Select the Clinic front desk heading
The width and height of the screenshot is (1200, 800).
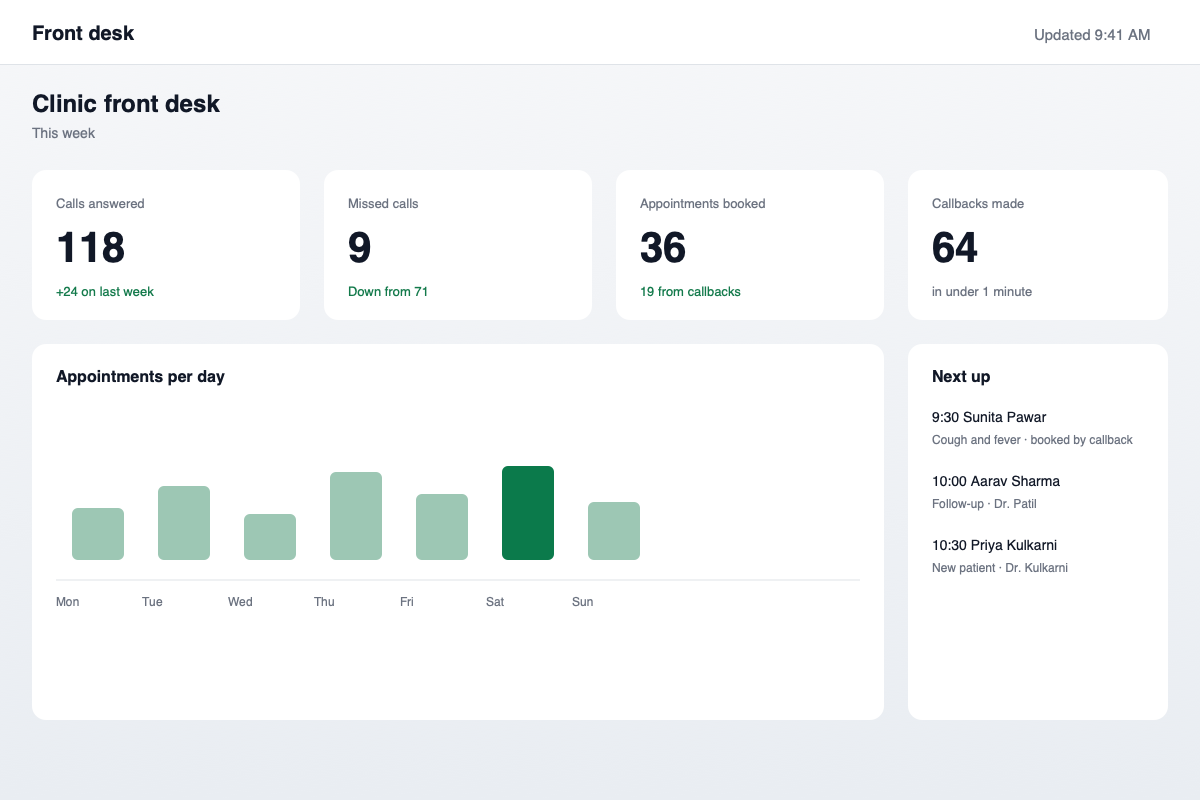pos(126,103)
